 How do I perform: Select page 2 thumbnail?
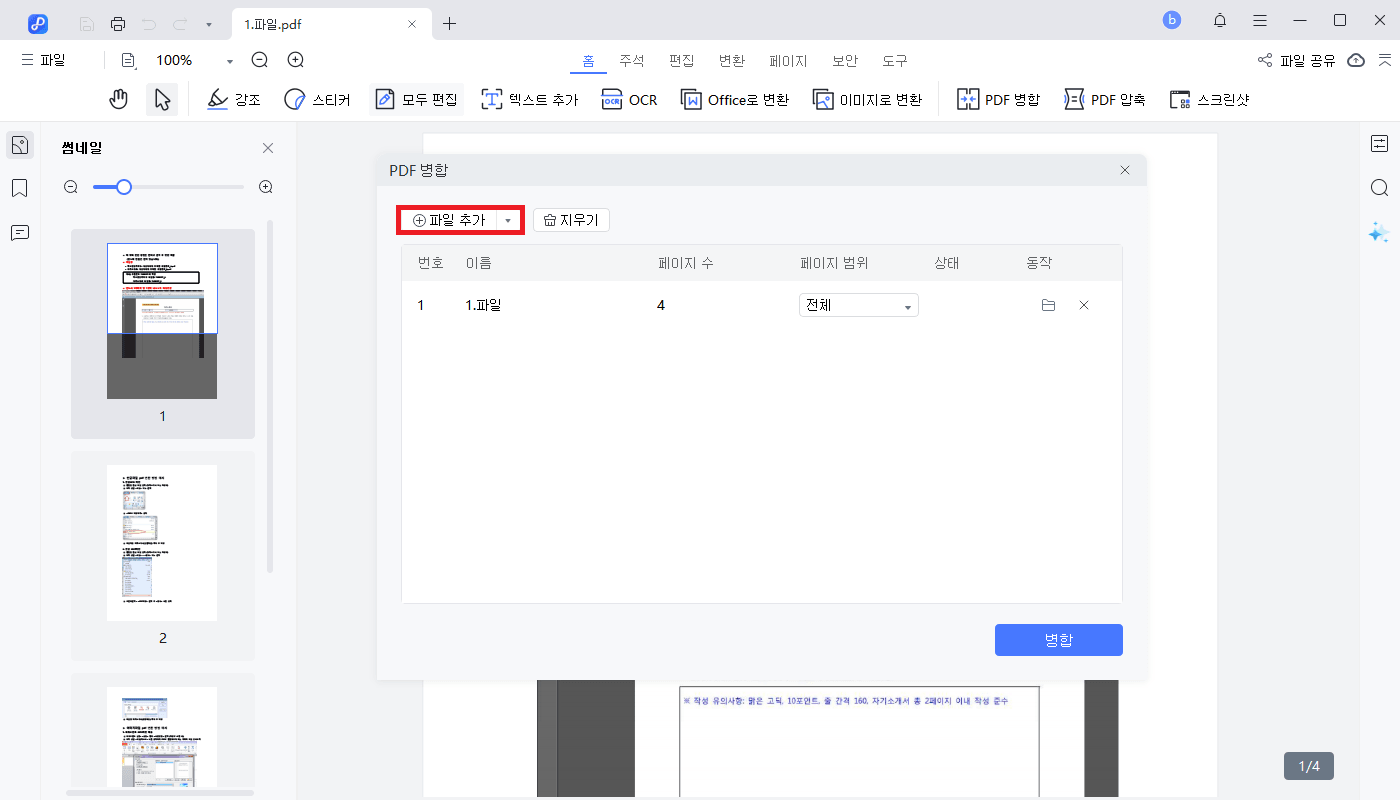(162, 555)
